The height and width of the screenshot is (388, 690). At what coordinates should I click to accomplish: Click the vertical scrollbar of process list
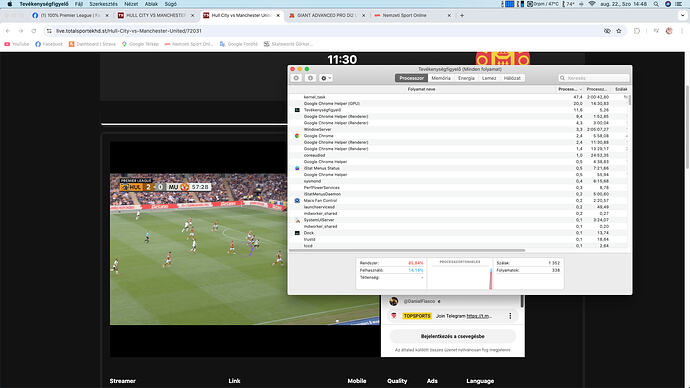(x=630, y=100)
